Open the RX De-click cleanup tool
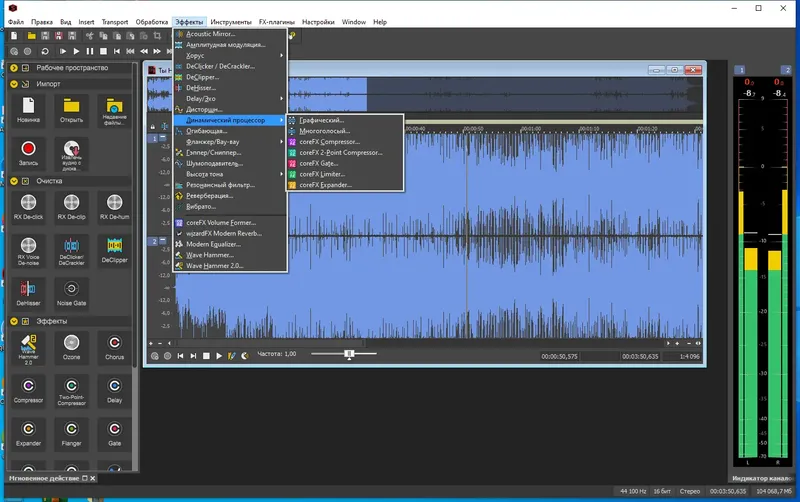Image resolution: width=800 pixels, height=502 pixels. click(28, 203)
